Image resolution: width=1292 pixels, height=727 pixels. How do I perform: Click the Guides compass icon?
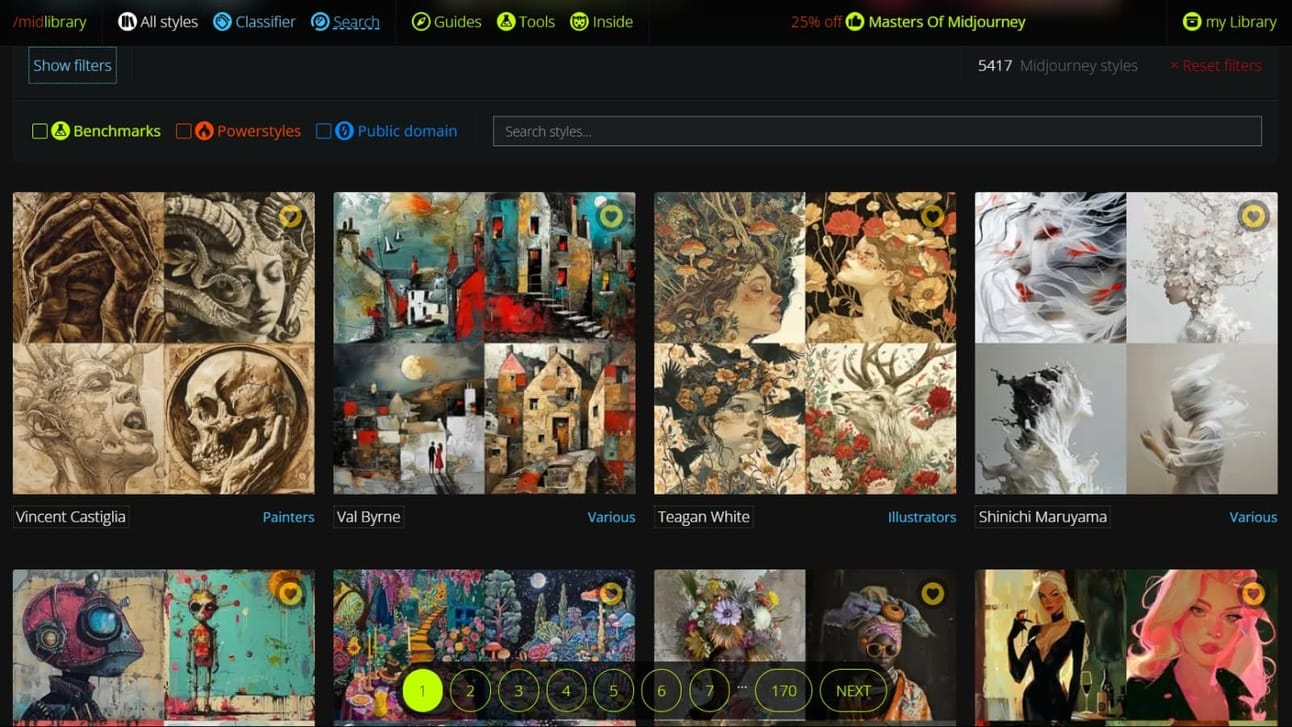point(421,22)
